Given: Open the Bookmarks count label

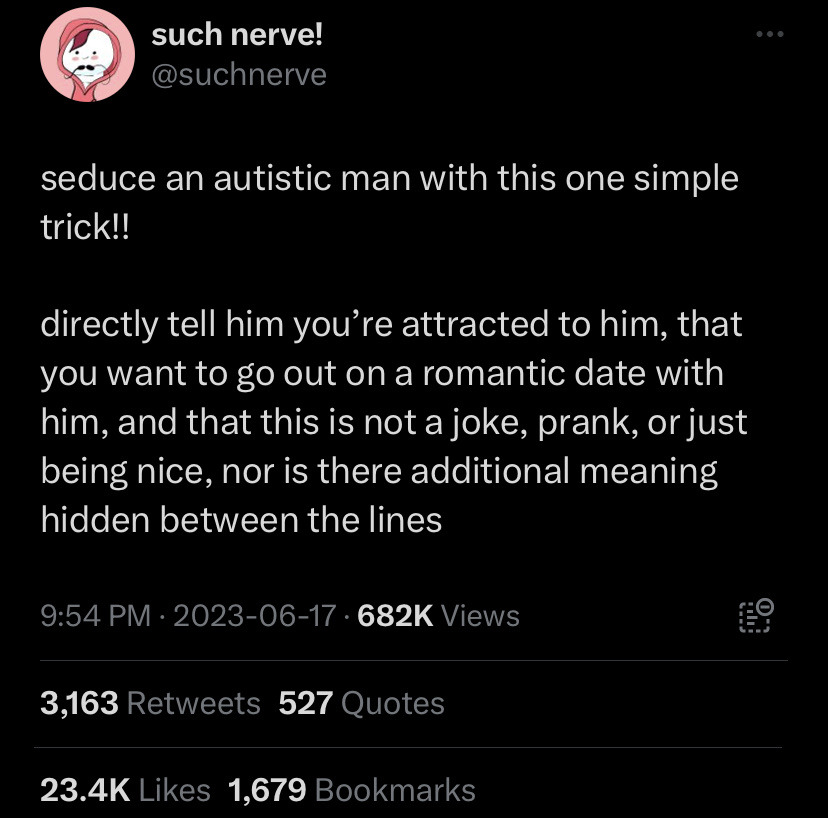Looking at the screenshot, I should coord(395,790).
